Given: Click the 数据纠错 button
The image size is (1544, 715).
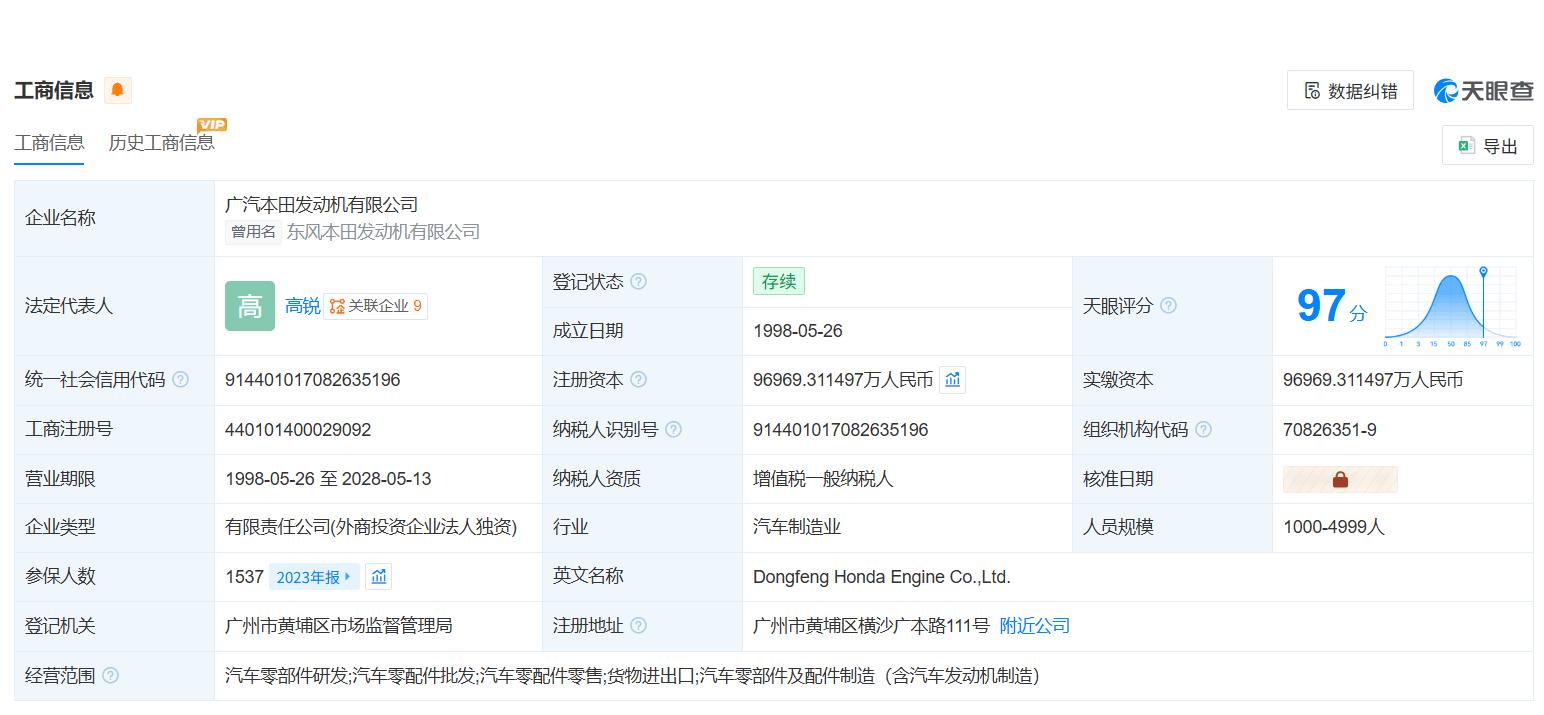Looking at the screenshot, I should (1349, 91).
